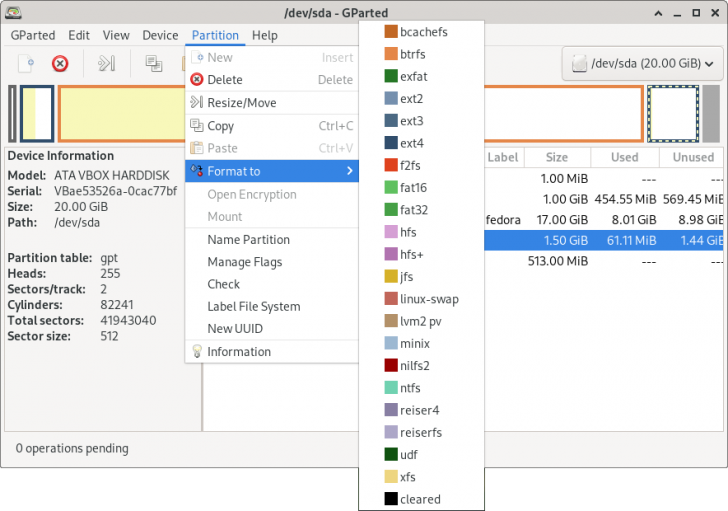Click the red Delete partition toolbar icon
This screenshot has width=728, height=511.
point(60,64)
